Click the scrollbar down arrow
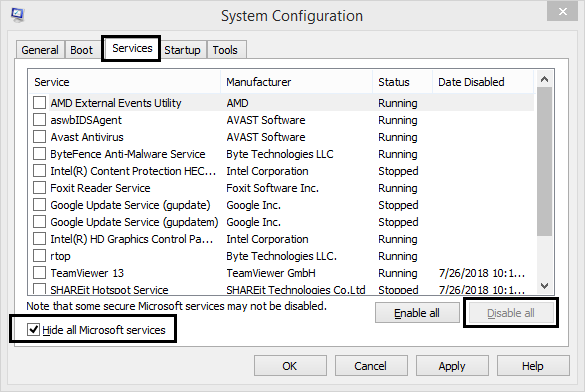The image size is (585, 392). pyautogui.click(x=544, y=286)
